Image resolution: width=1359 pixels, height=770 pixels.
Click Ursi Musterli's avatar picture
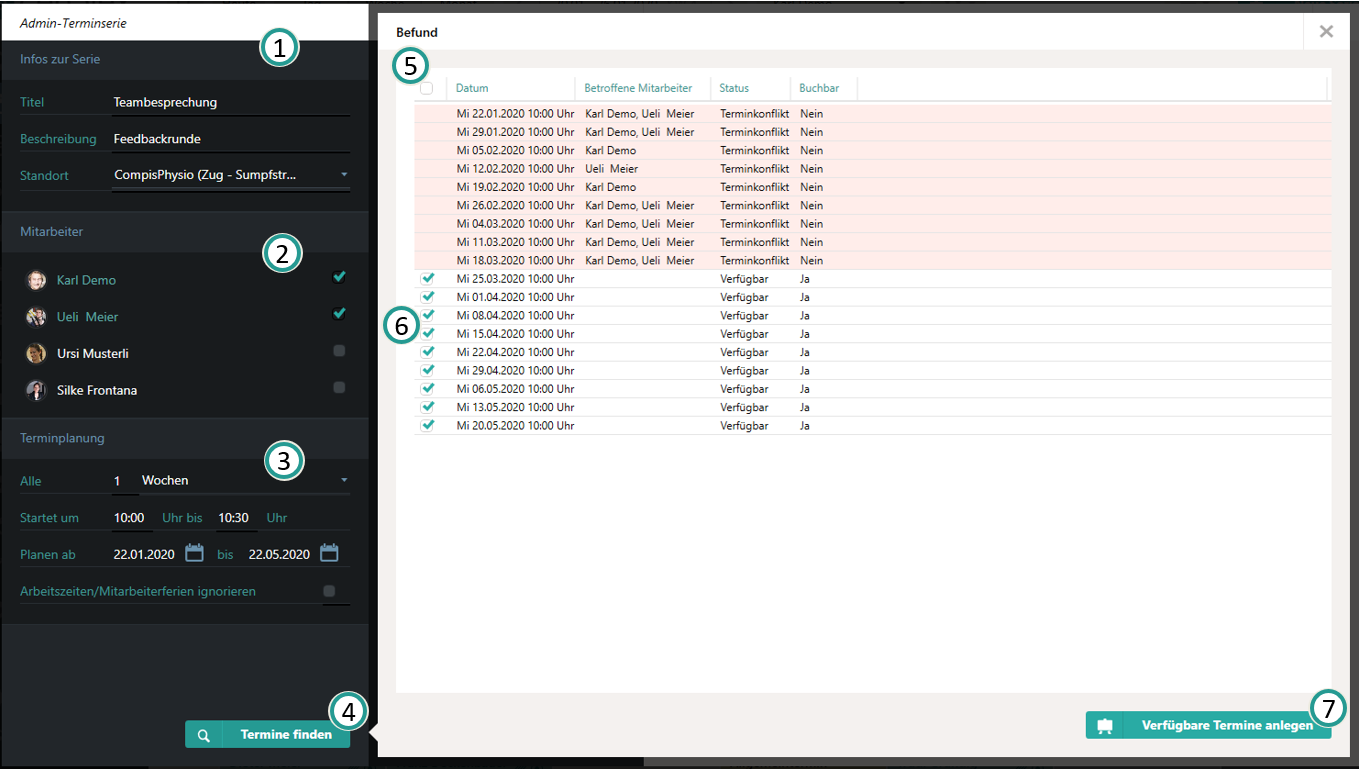tap(36, 354)
